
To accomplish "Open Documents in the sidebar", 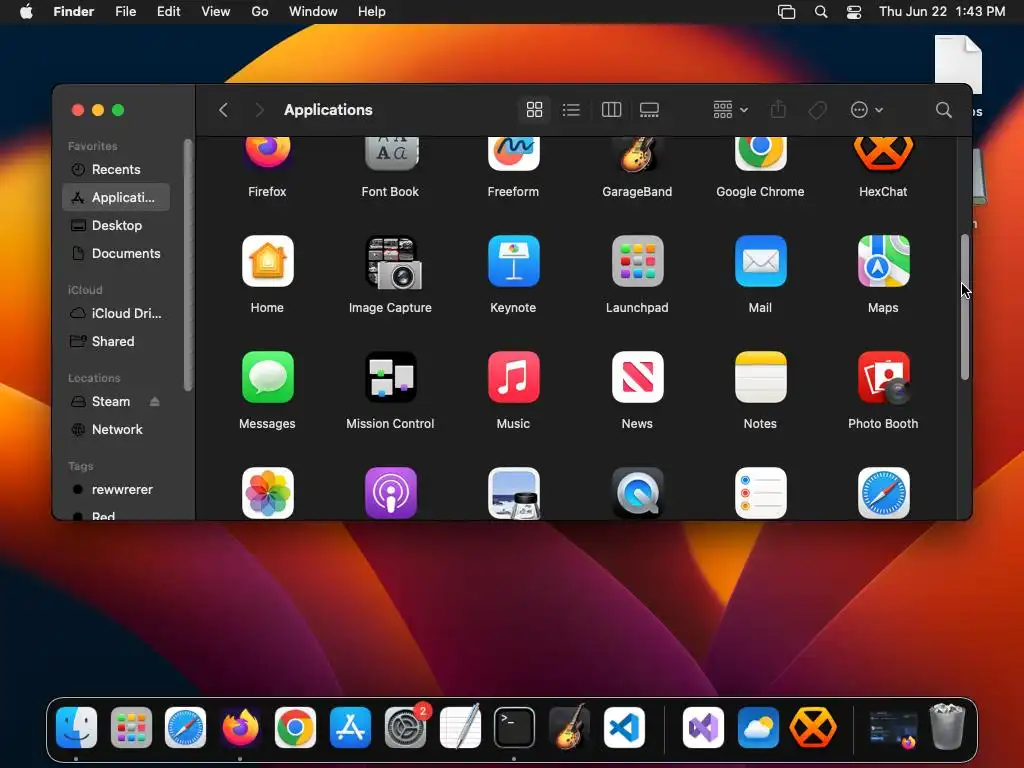I will (x=116, y=253).
